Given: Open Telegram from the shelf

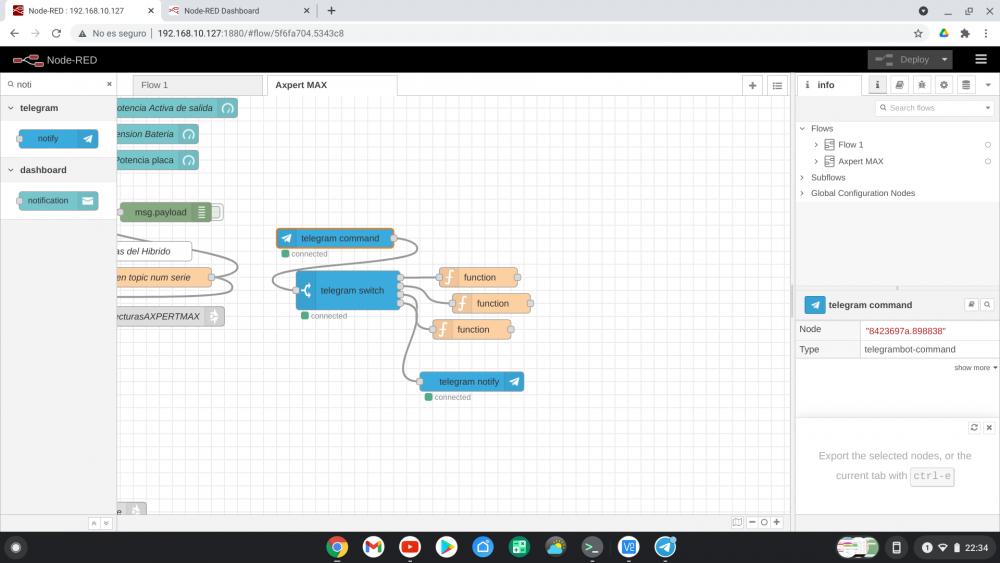Looking at the screenshot, I should coord(665,547).
